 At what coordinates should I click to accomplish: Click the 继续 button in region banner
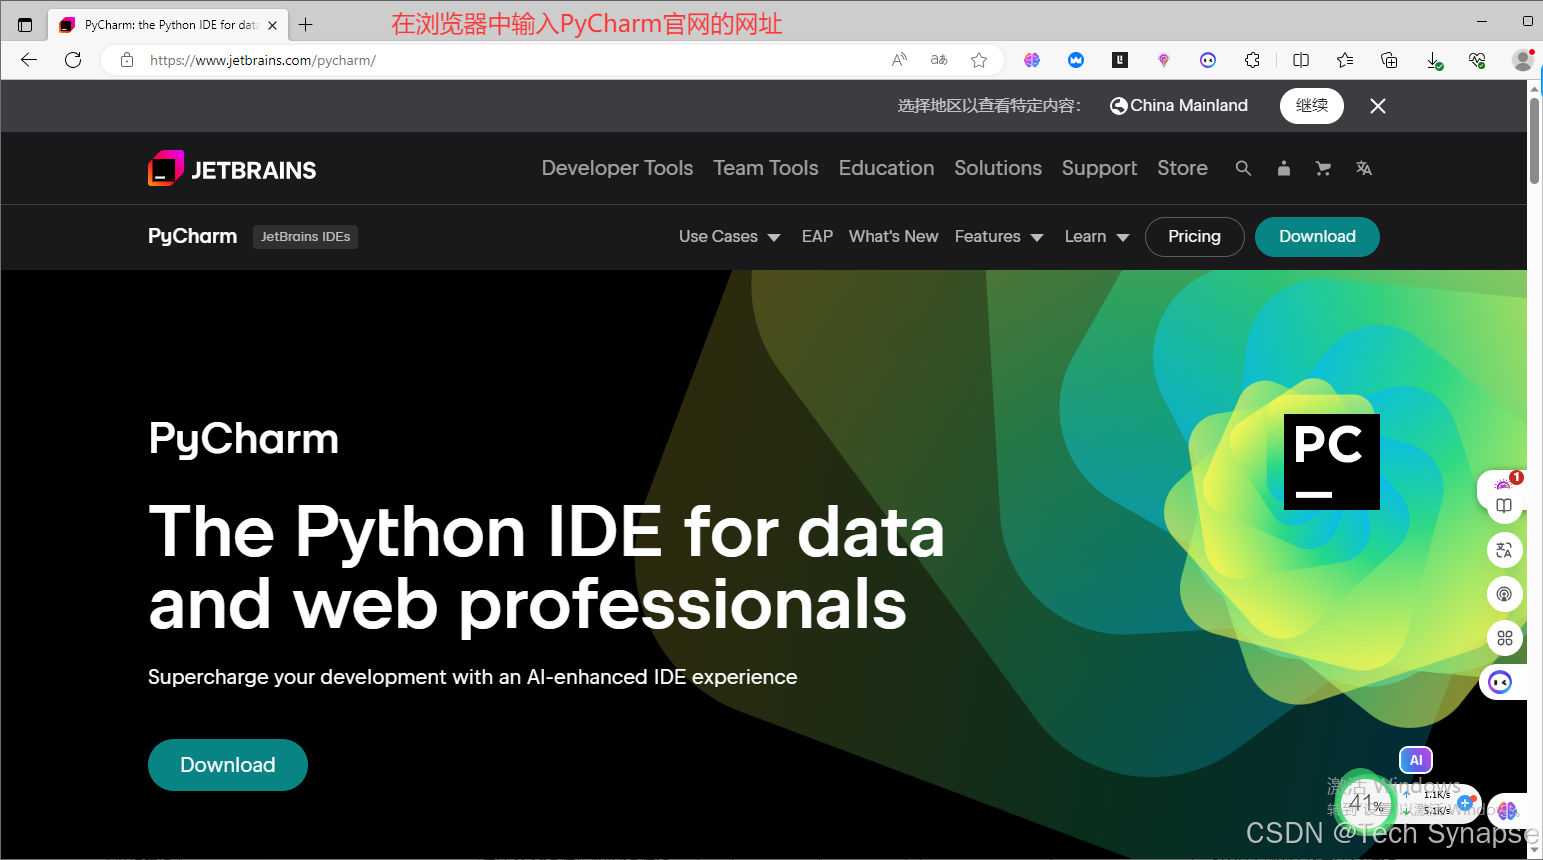click(x=1312, y=106)
